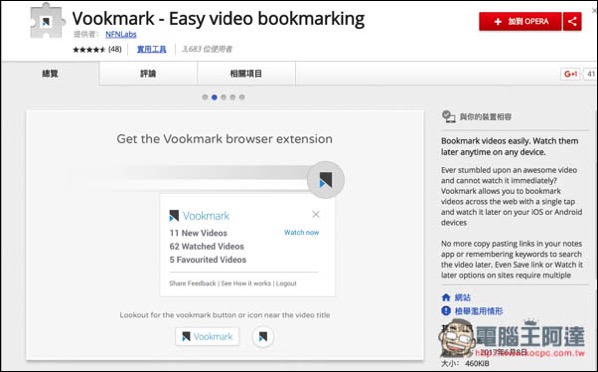This screenshot has height=372, width=598.
Task: Select the first carousel dot
Action: coord(205,97)
